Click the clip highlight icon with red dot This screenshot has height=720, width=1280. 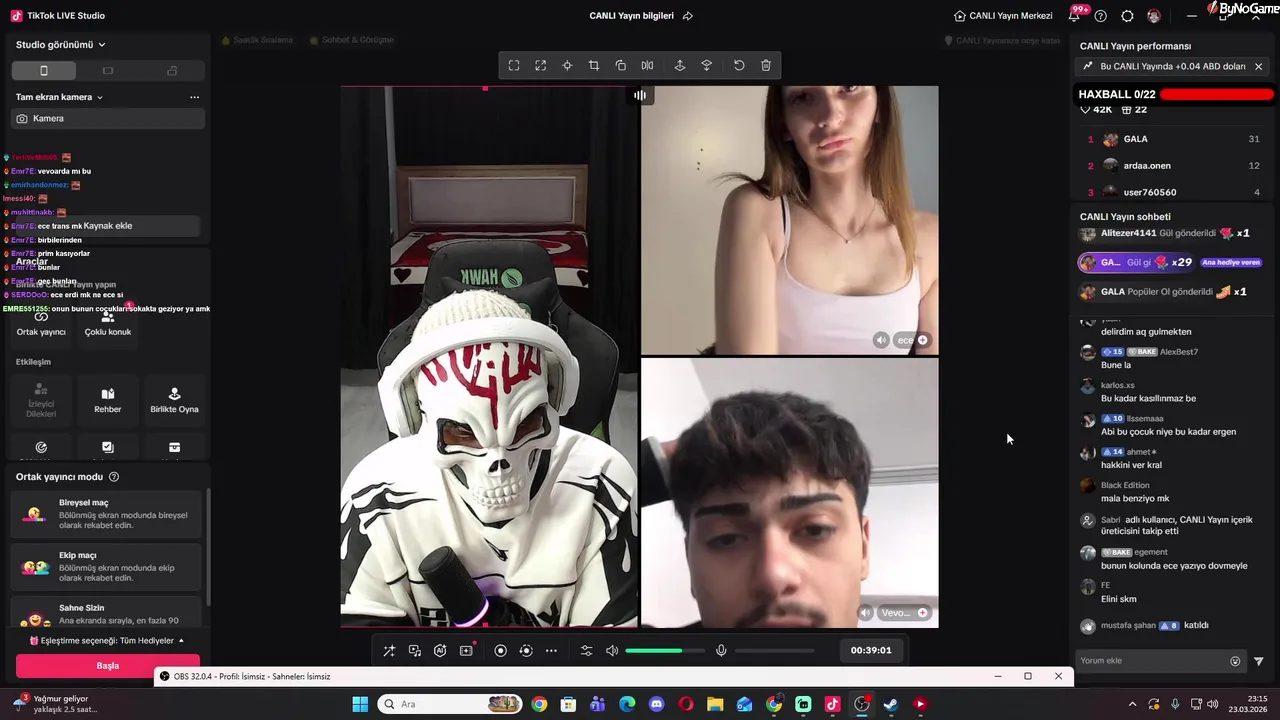pyautogui.click(x=466, y=651)
